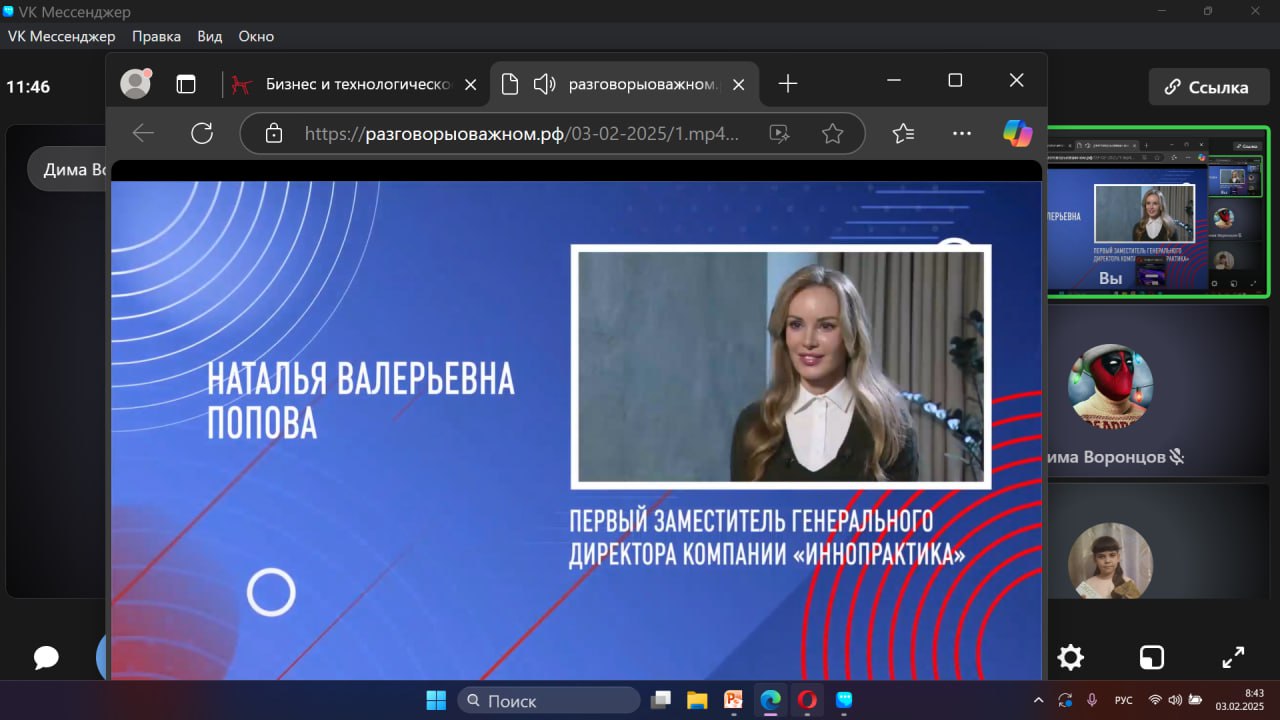Open call settings gear
Image resolution: width=1280 pixels, height=720 pixels.
(1070, 657)
